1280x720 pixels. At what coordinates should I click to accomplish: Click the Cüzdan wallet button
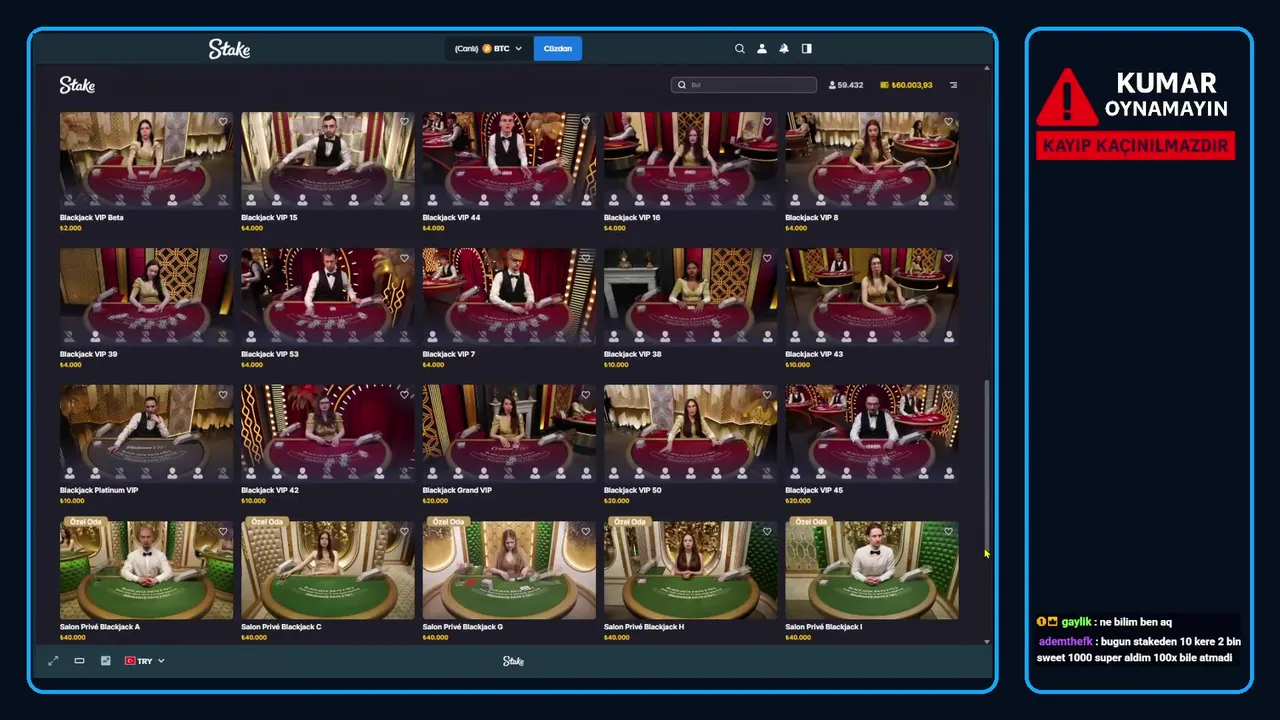pos(558,48)
